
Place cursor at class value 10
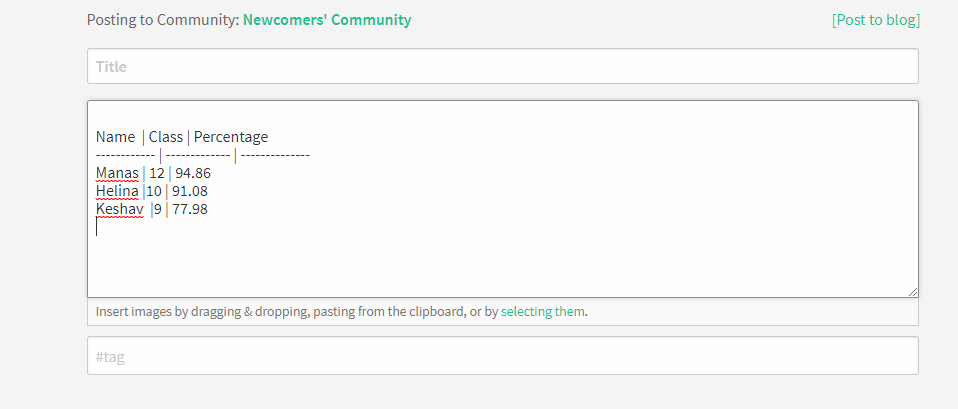pos(154,191)
